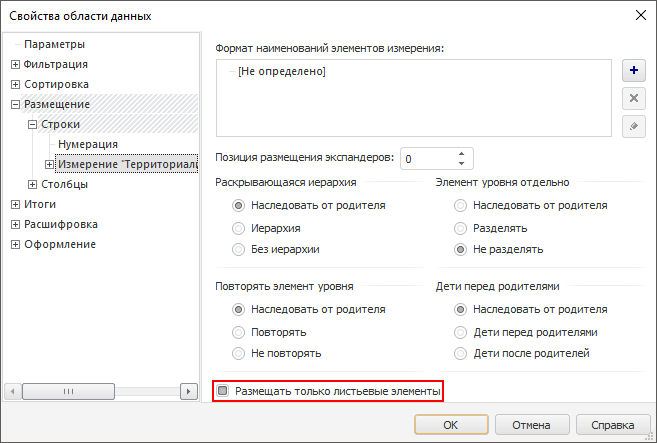Click the 'Отмена' button
Screen dimensions: 657x443
531,425
